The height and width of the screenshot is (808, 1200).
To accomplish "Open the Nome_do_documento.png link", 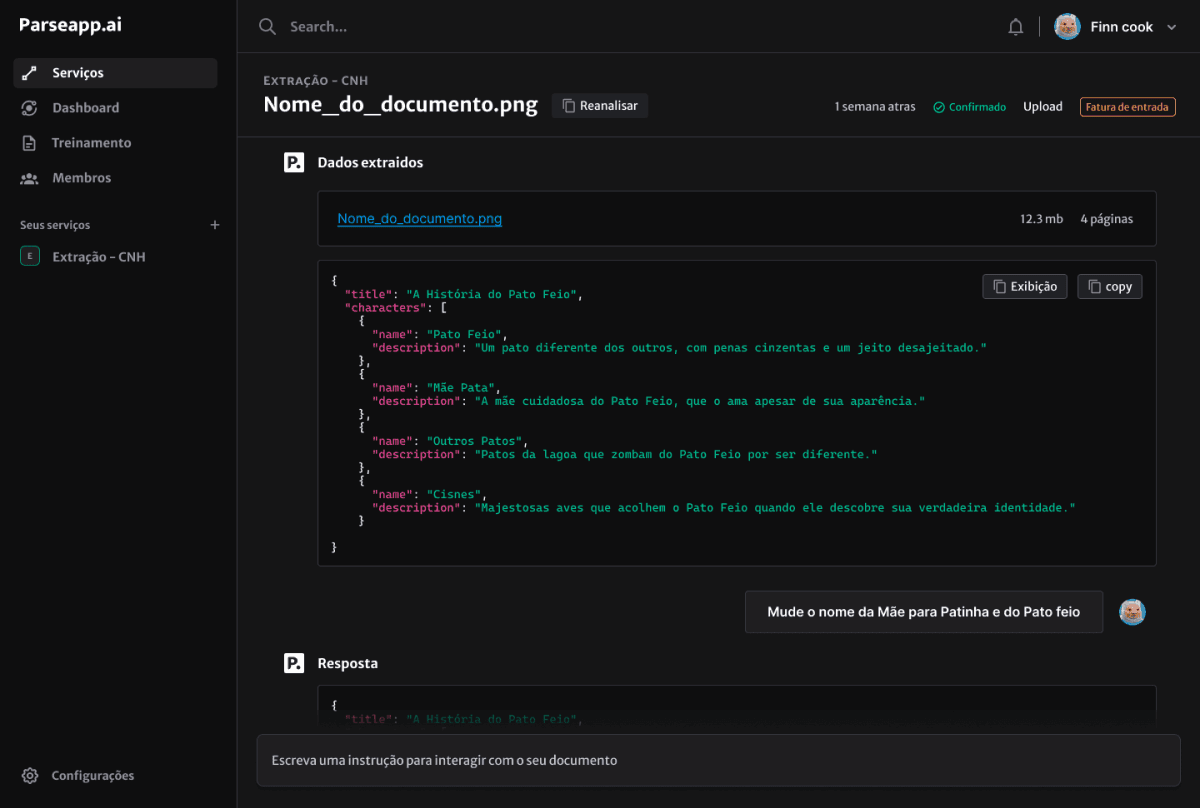I will (x=419, y=218).
